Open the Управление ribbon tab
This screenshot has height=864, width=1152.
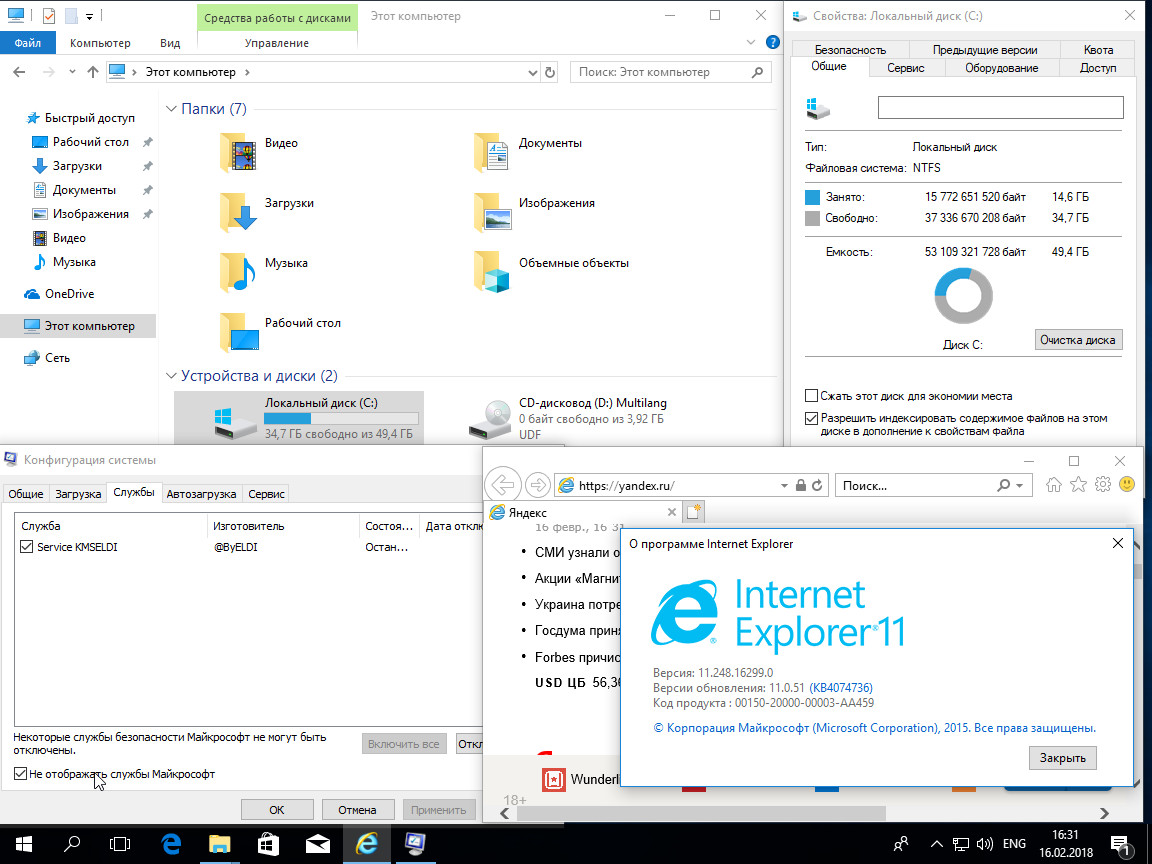277,43
